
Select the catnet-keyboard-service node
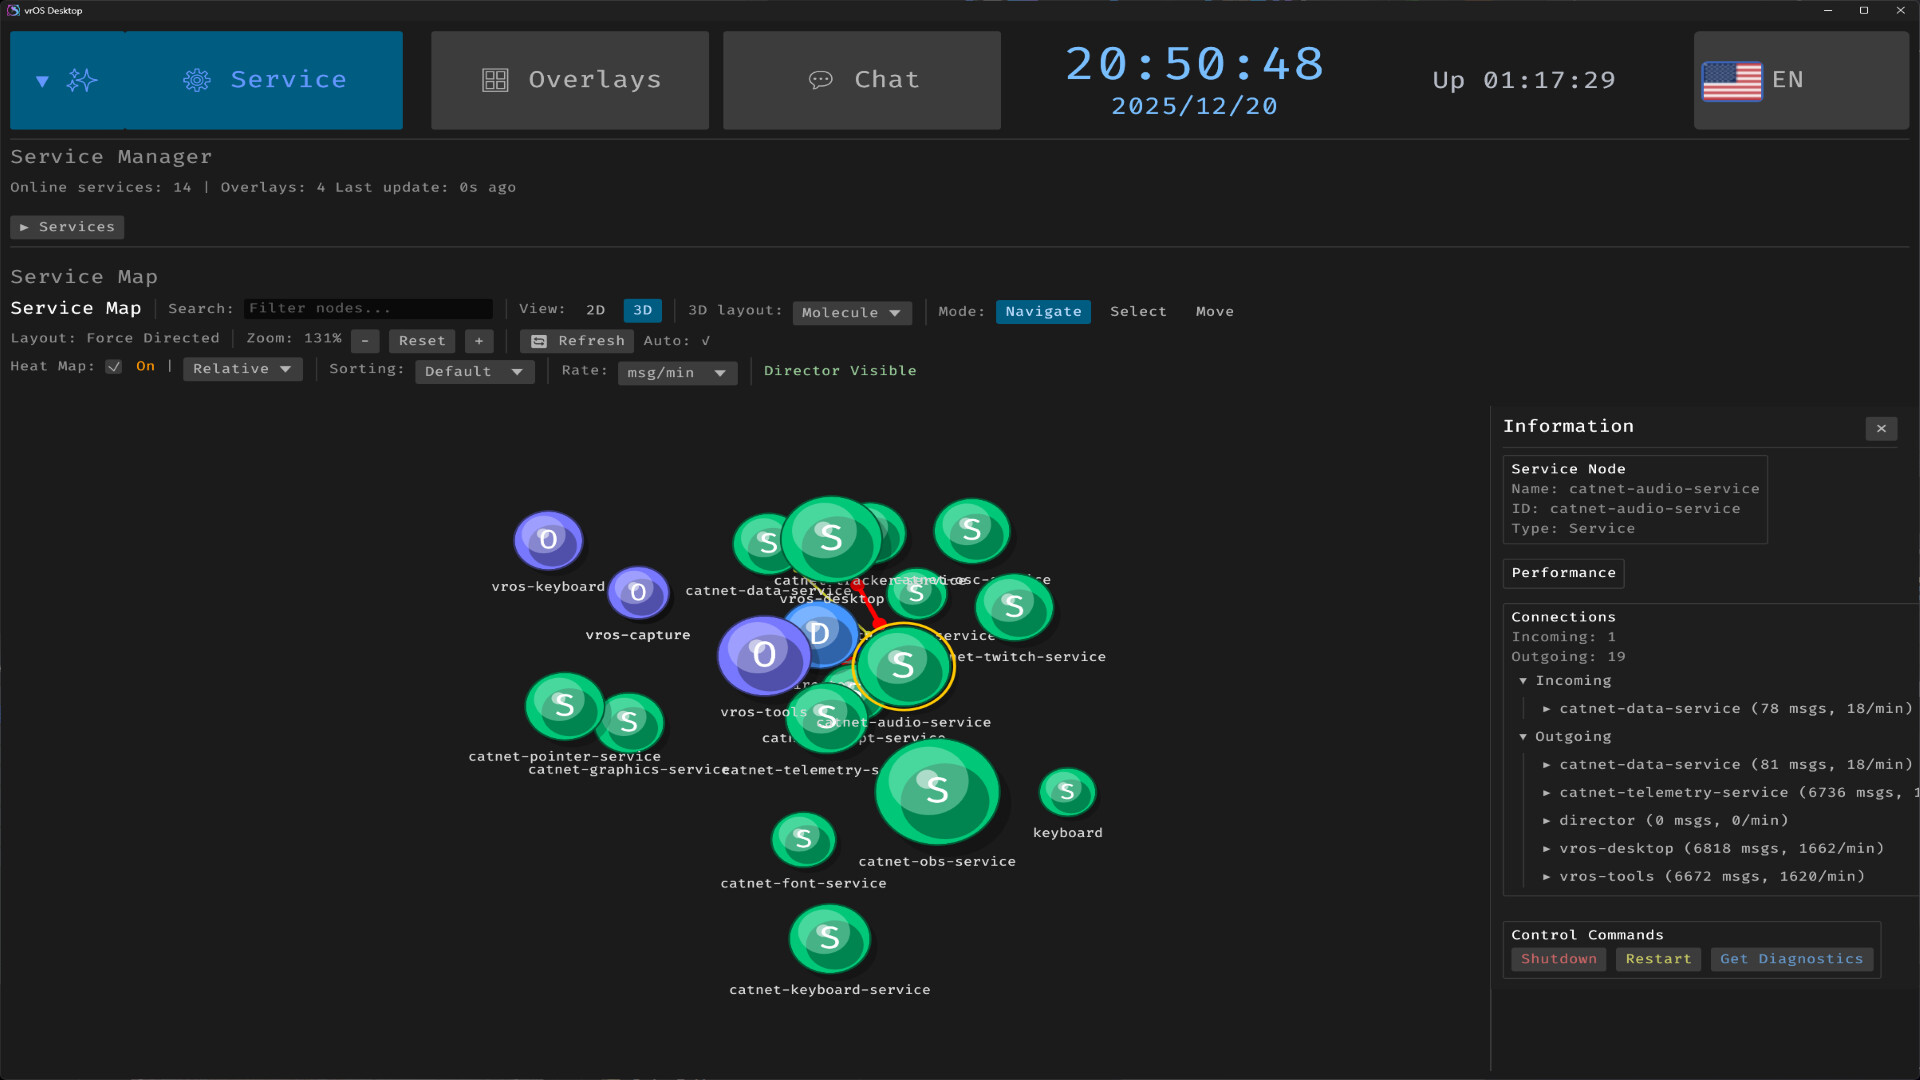(x=829, y=938)
